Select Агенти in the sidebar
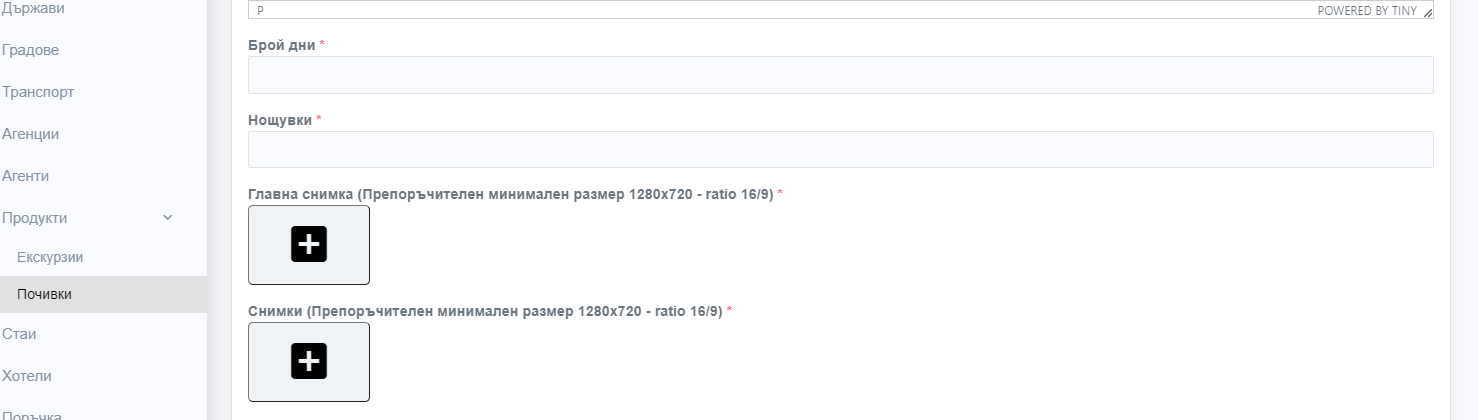 (x=26, y=176)
